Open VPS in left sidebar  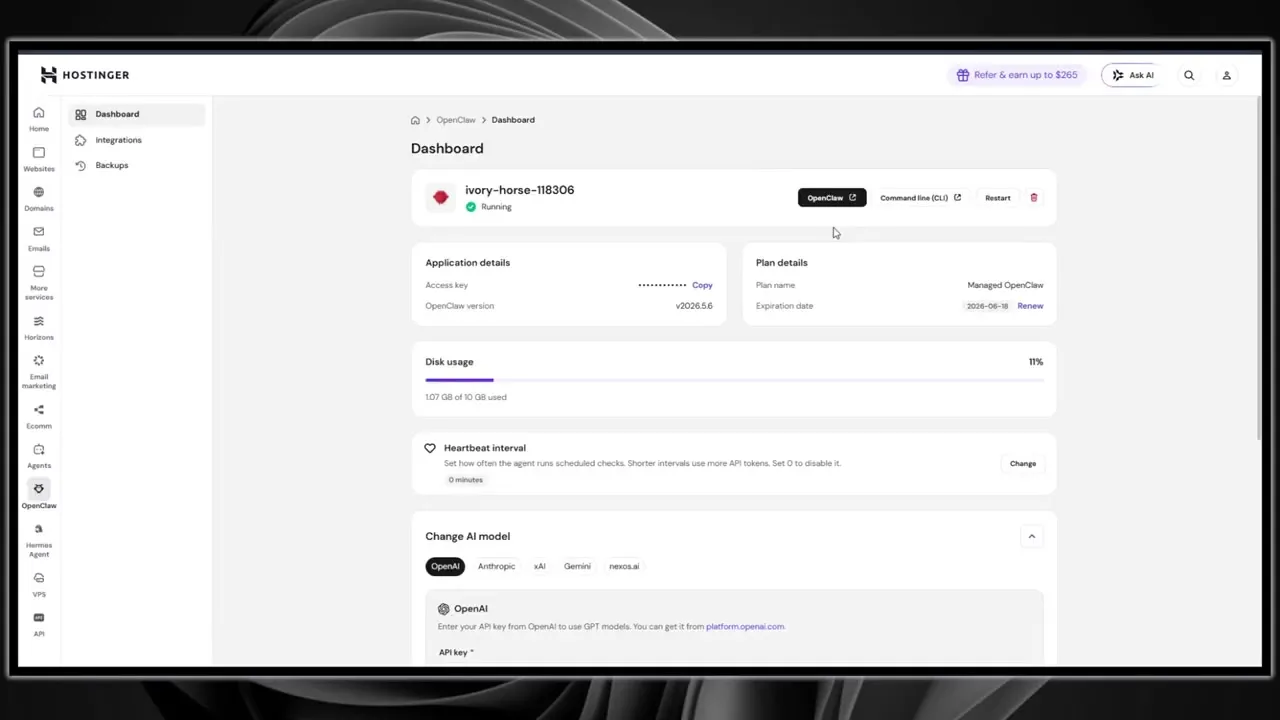tap(39, 584)
